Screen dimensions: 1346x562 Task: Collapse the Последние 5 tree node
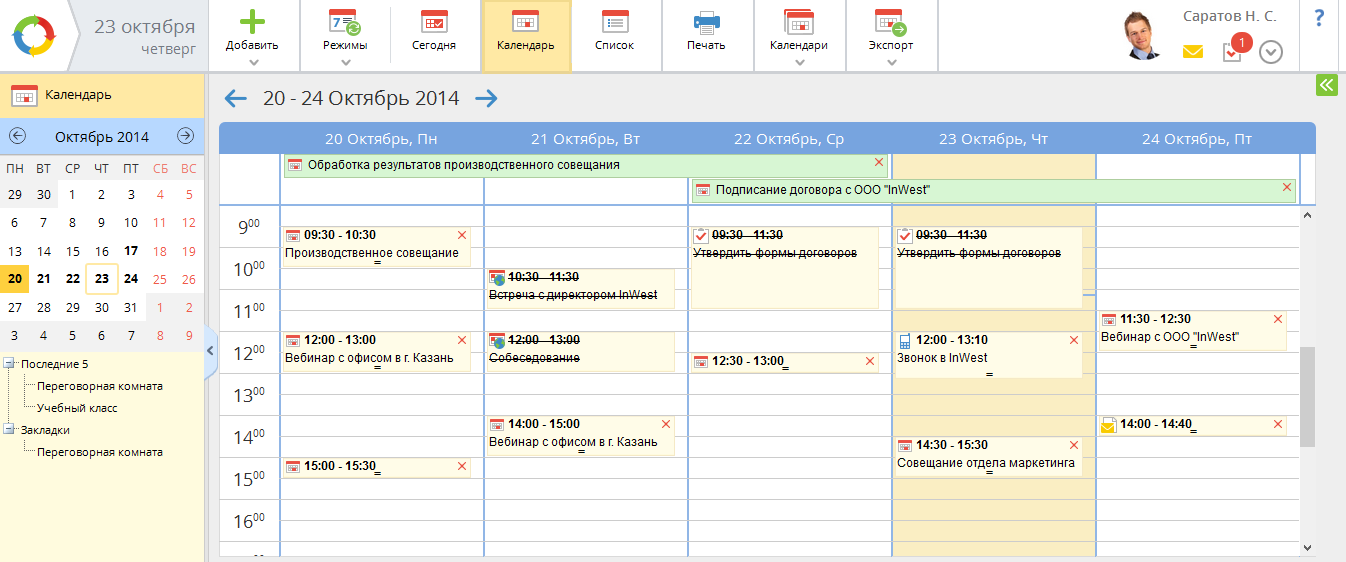[x=10, y=364]
